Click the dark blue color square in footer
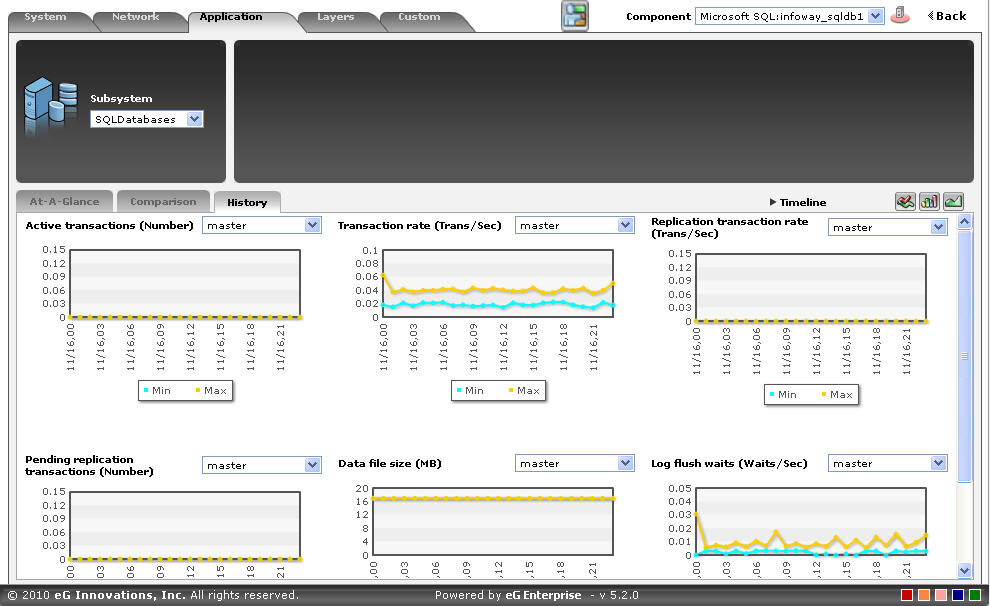This screenshot has width=990, height=606. [x=958, y=595]
